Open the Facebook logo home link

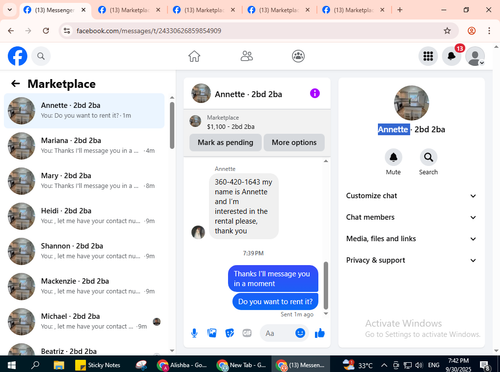pyautogui.click(x=17, y=56)
